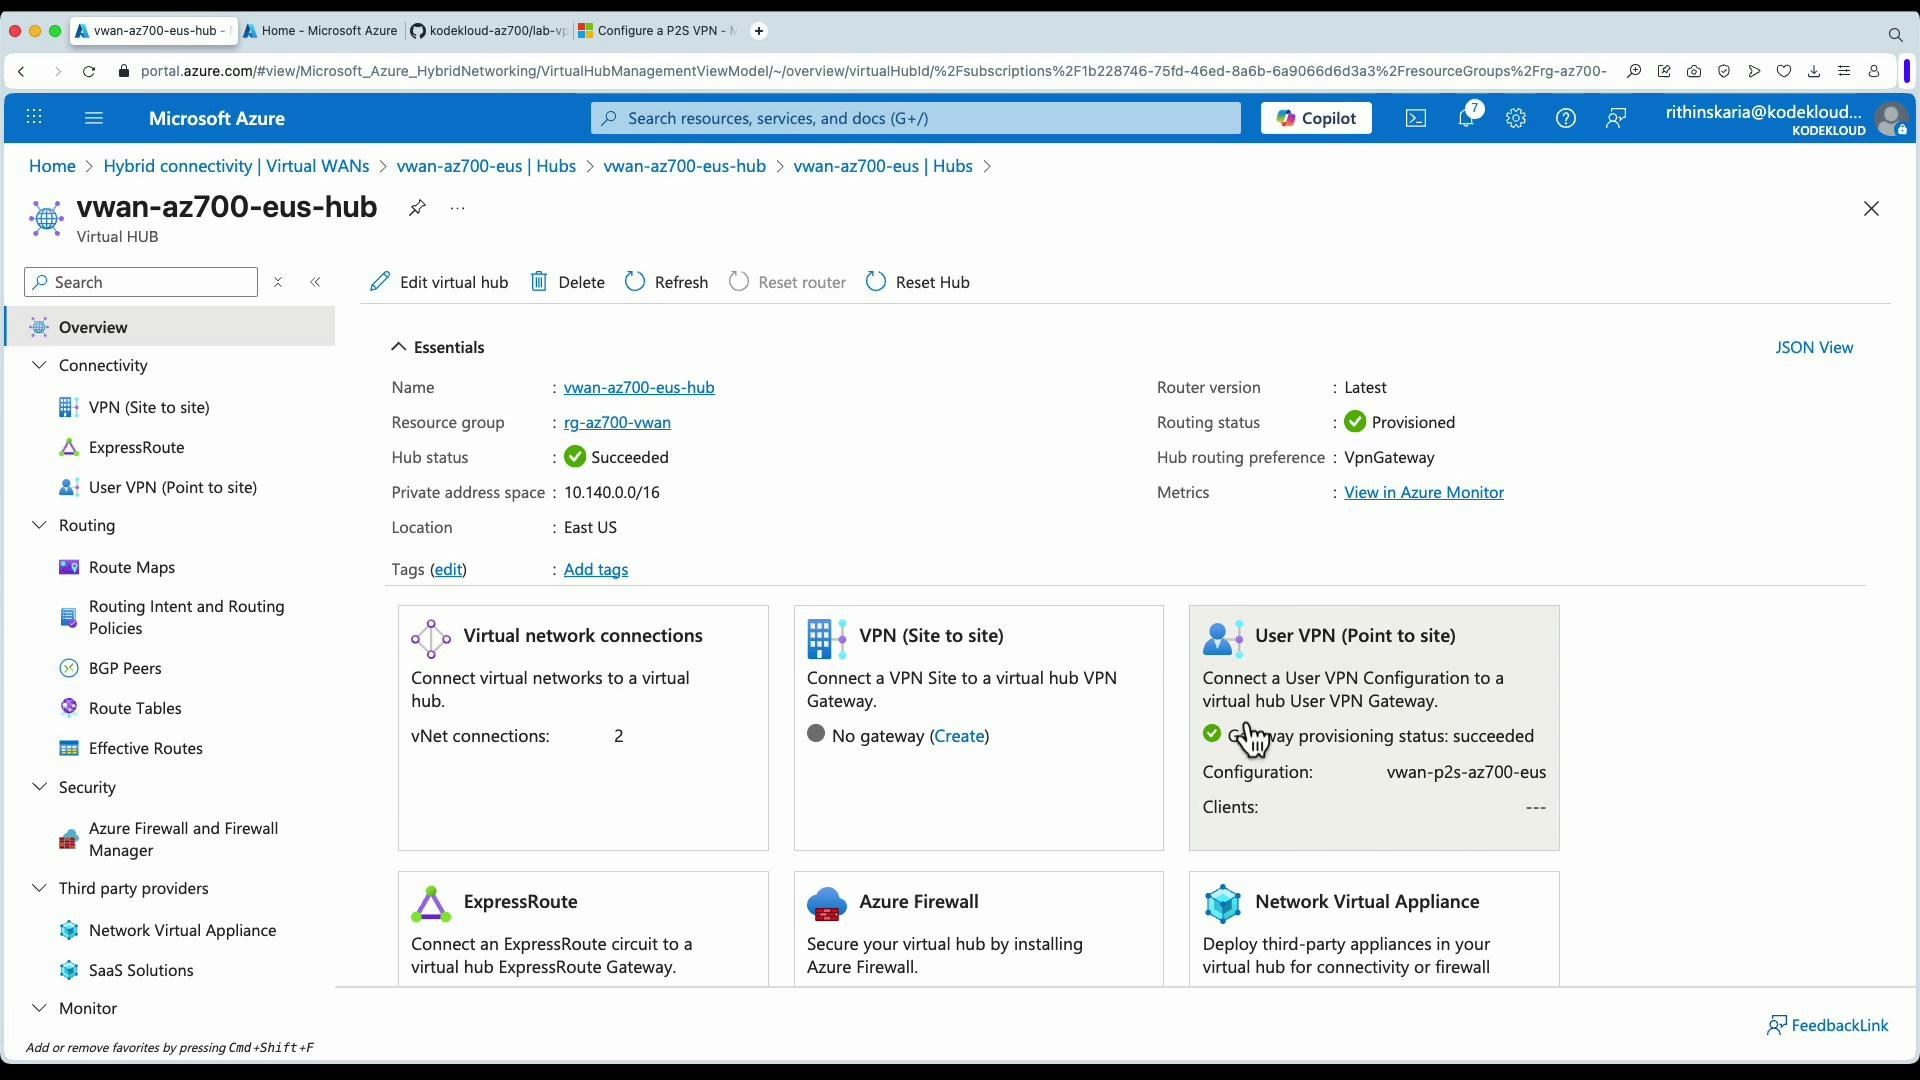Open the portal settings gear
Screen dimensions: 1920x1080
pos(1516,118)
